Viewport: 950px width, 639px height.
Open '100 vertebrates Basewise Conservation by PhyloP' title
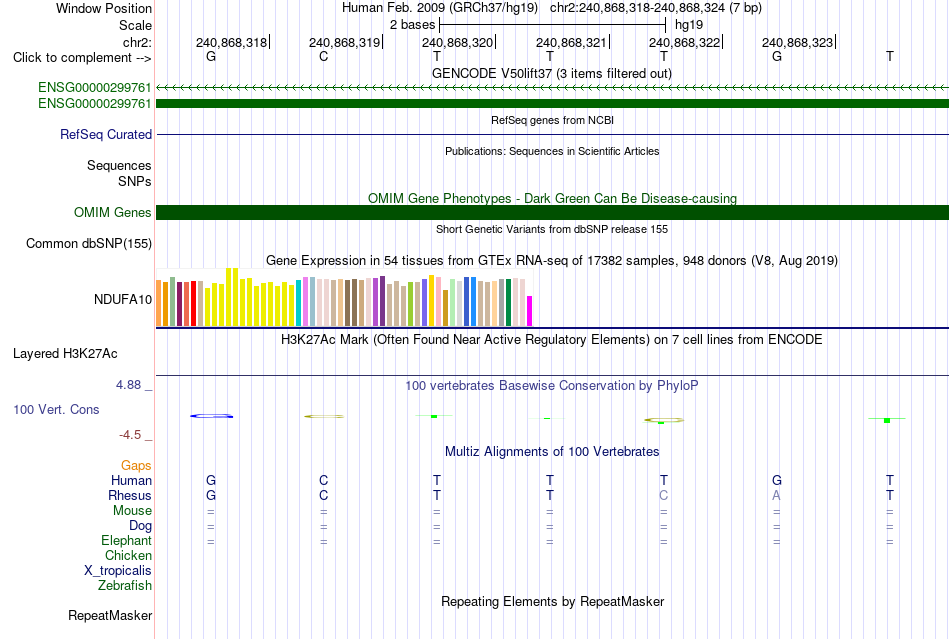(552, 386)
